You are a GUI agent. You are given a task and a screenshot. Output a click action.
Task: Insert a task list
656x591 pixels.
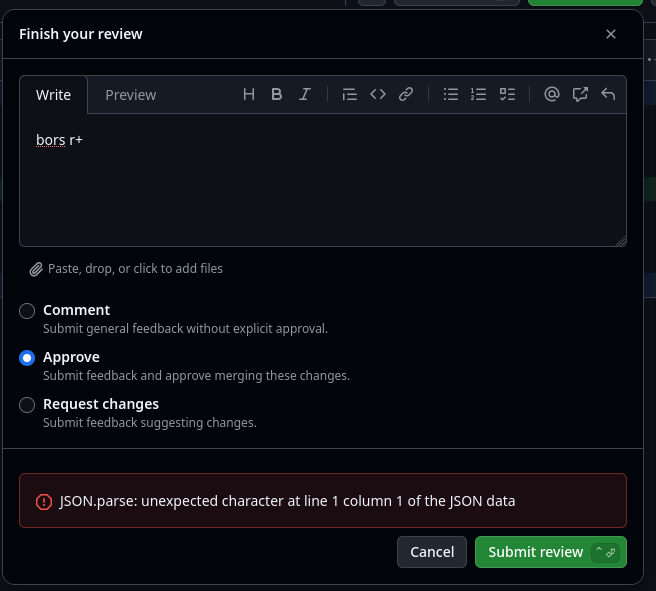coord(507,94)
